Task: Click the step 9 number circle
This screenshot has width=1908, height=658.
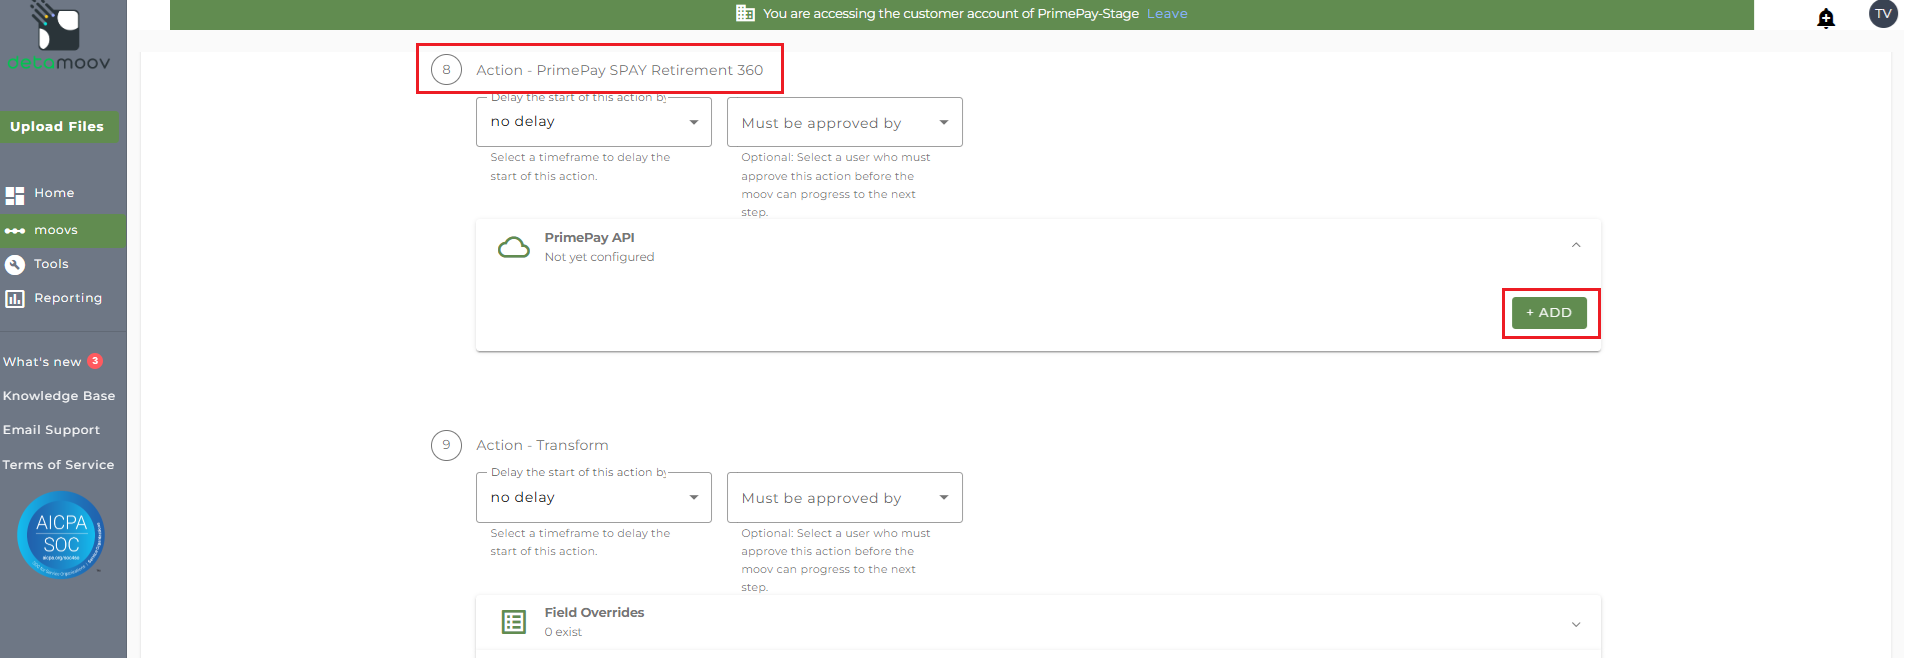Action: 446,445
